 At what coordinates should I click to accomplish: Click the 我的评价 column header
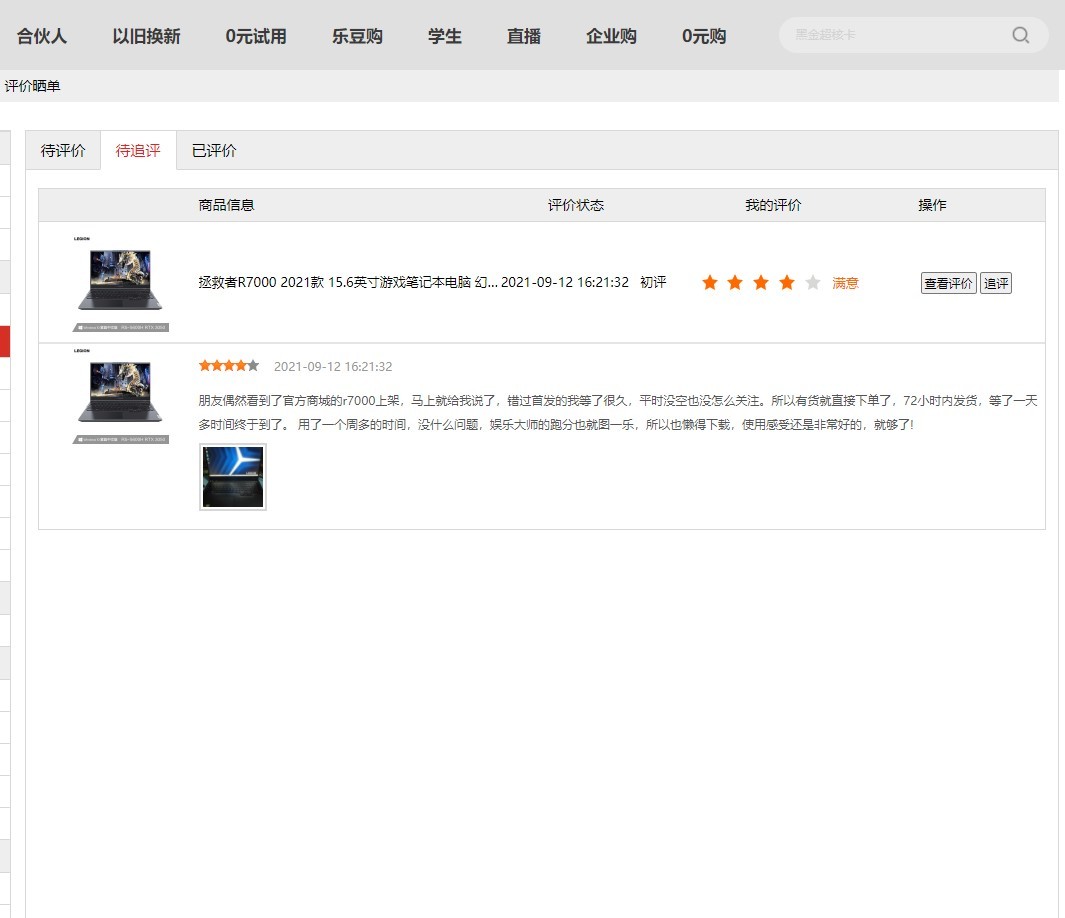(x=773, y=205)
